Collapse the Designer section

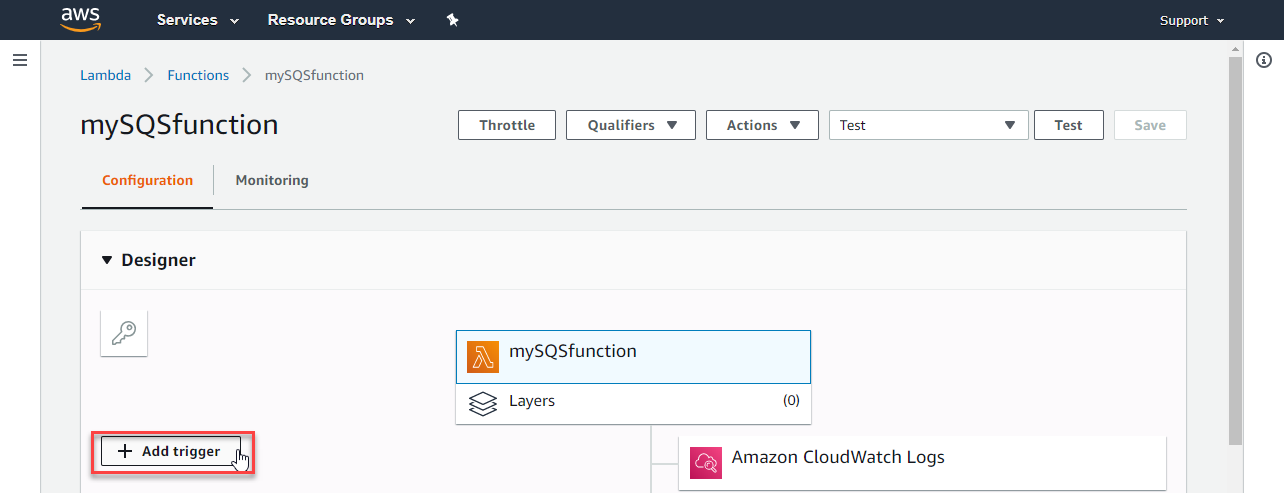click(108, 260)
